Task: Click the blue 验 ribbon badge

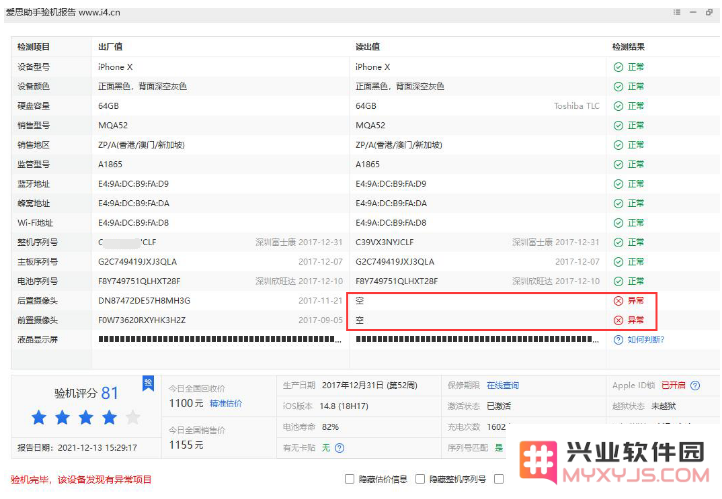Action: pos(148,383)
